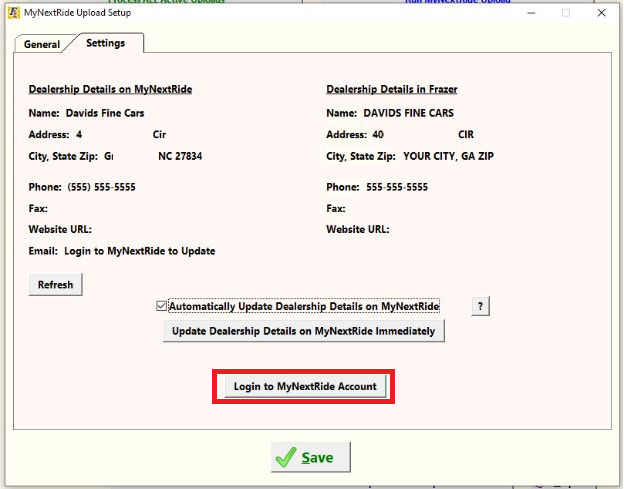
Task: Click the green checkmark Save button
Action: pyautogui.click(x=311, y=457)
